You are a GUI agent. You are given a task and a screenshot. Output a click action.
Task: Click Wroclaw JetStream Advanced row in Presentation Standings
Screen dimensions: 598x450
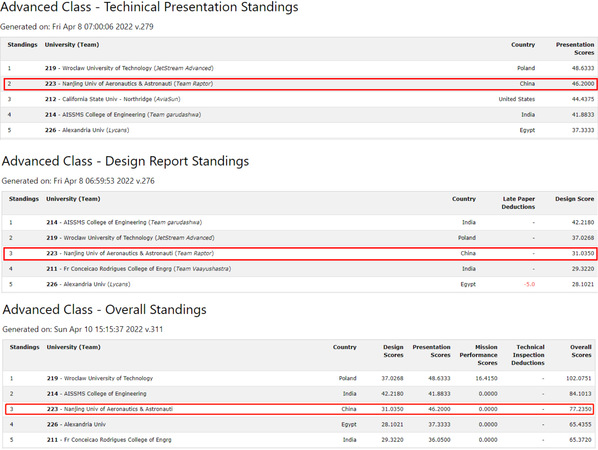coord(299,68)
